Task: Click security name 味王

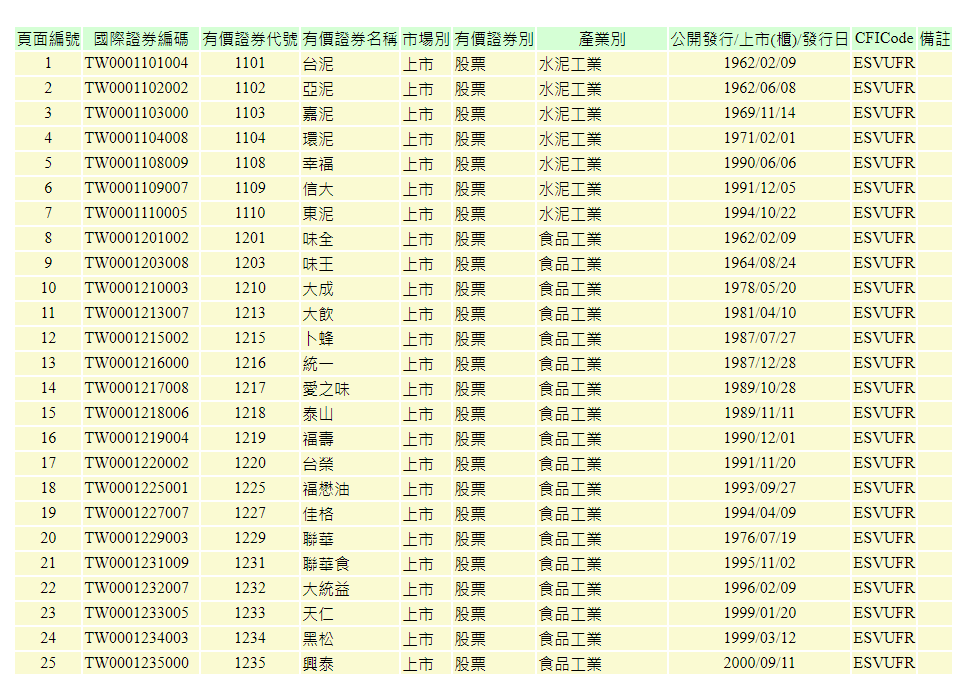Action: pyautogui.click(x=318, y=264)
